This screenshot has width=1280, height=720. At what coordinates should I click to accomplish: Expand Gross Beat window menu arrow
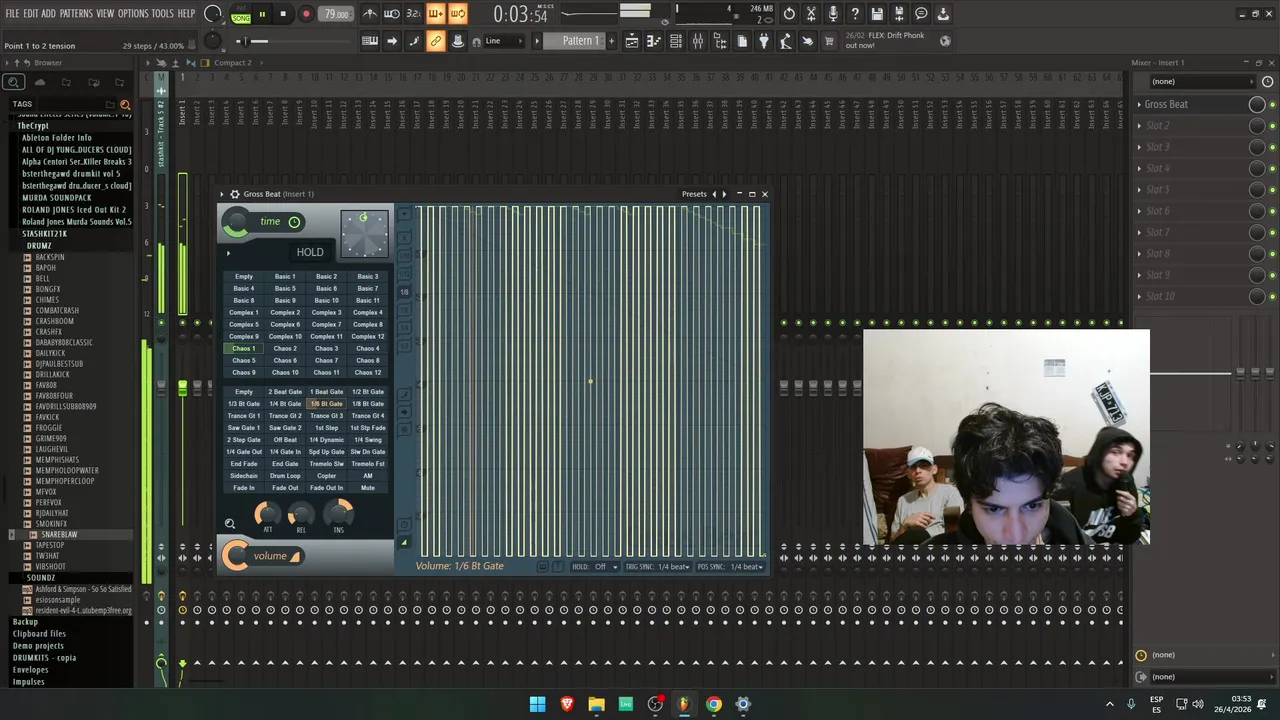(222, 194)
